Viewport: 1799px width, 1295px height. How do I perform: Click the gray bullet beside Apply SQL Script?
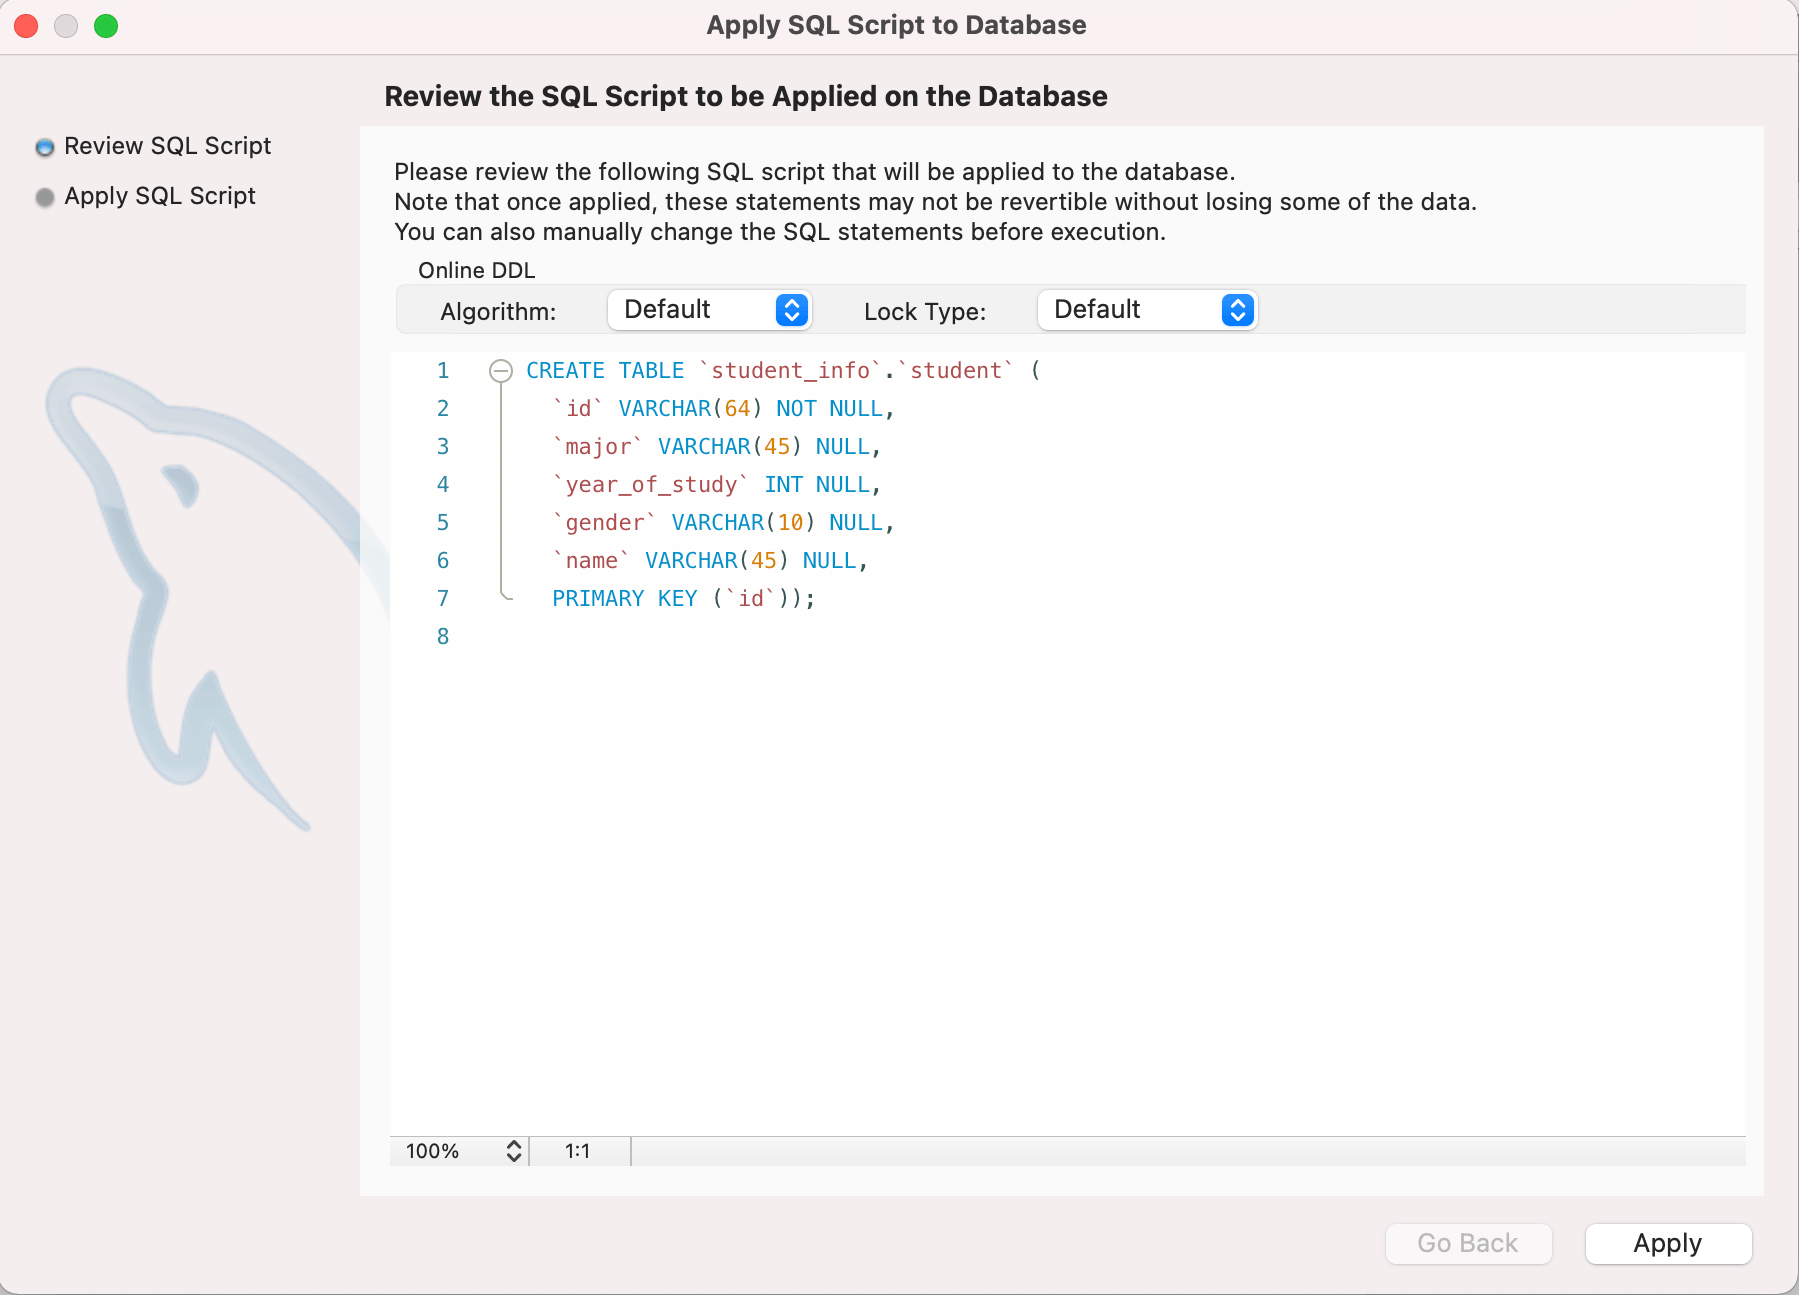(45, 198)
